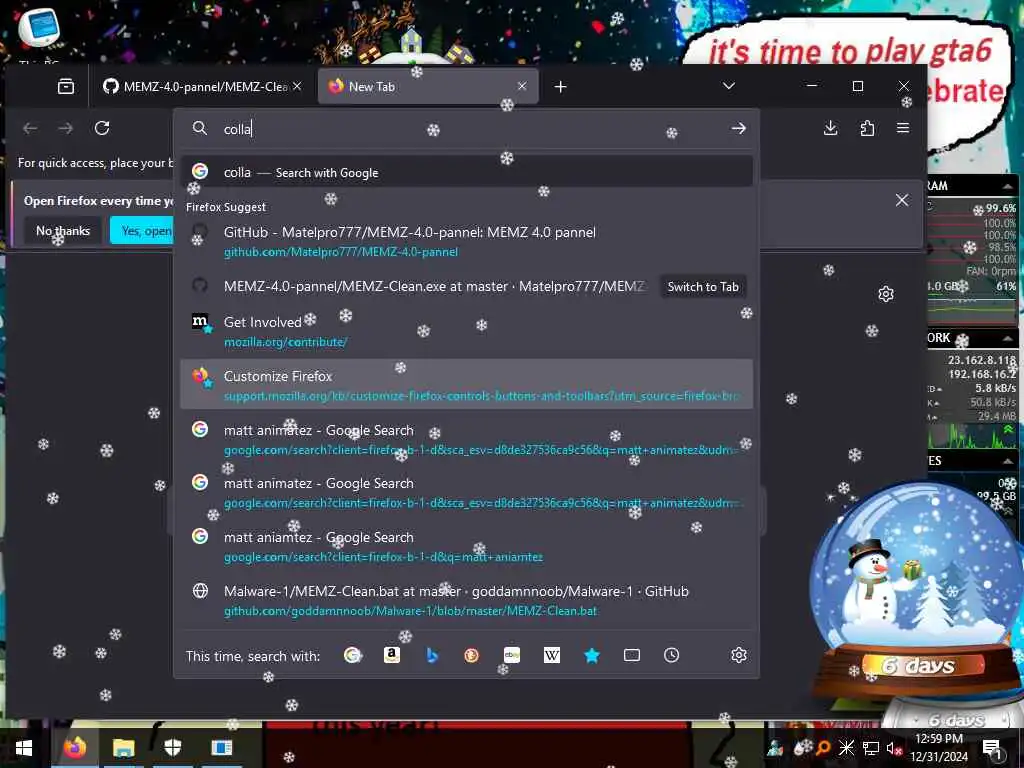Screen dimensions: 1024x768
Task: Collapse the RAM section of system monitor
Action: tap(1008, 186)
